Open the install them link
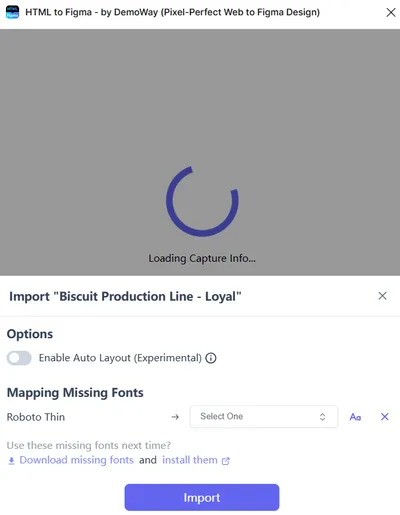Screen dimensions: 400x515 tap(190, 460)
